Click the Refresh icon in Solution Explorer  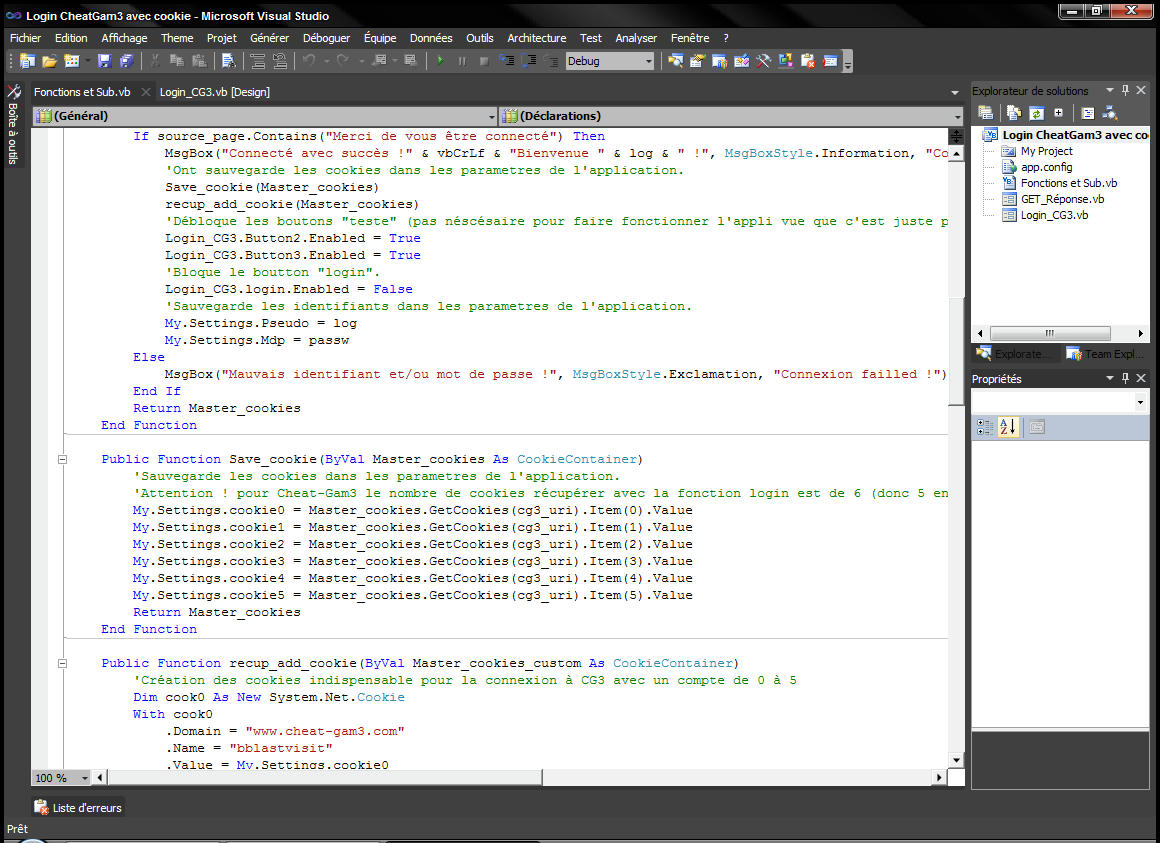click(x=1036, y=113)
